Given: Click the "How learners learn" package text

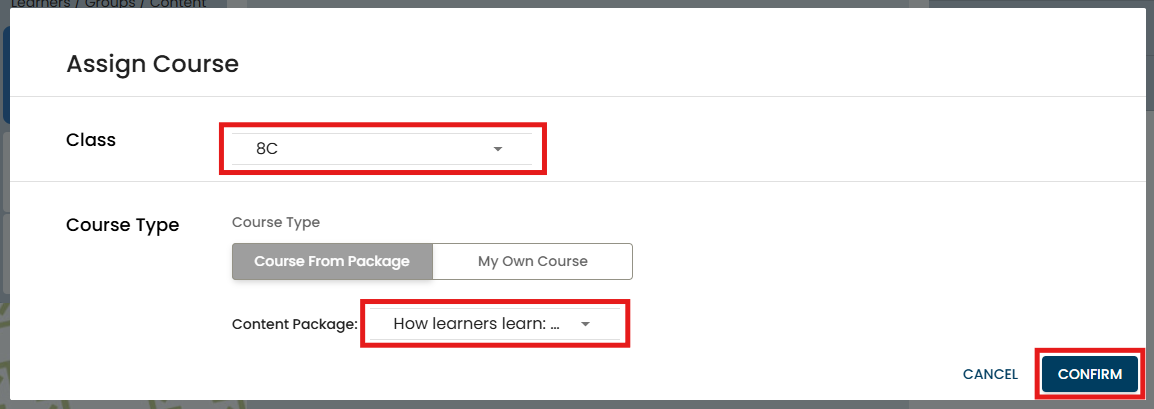Looking at the screenshot, I should click(x=475, y=324).
